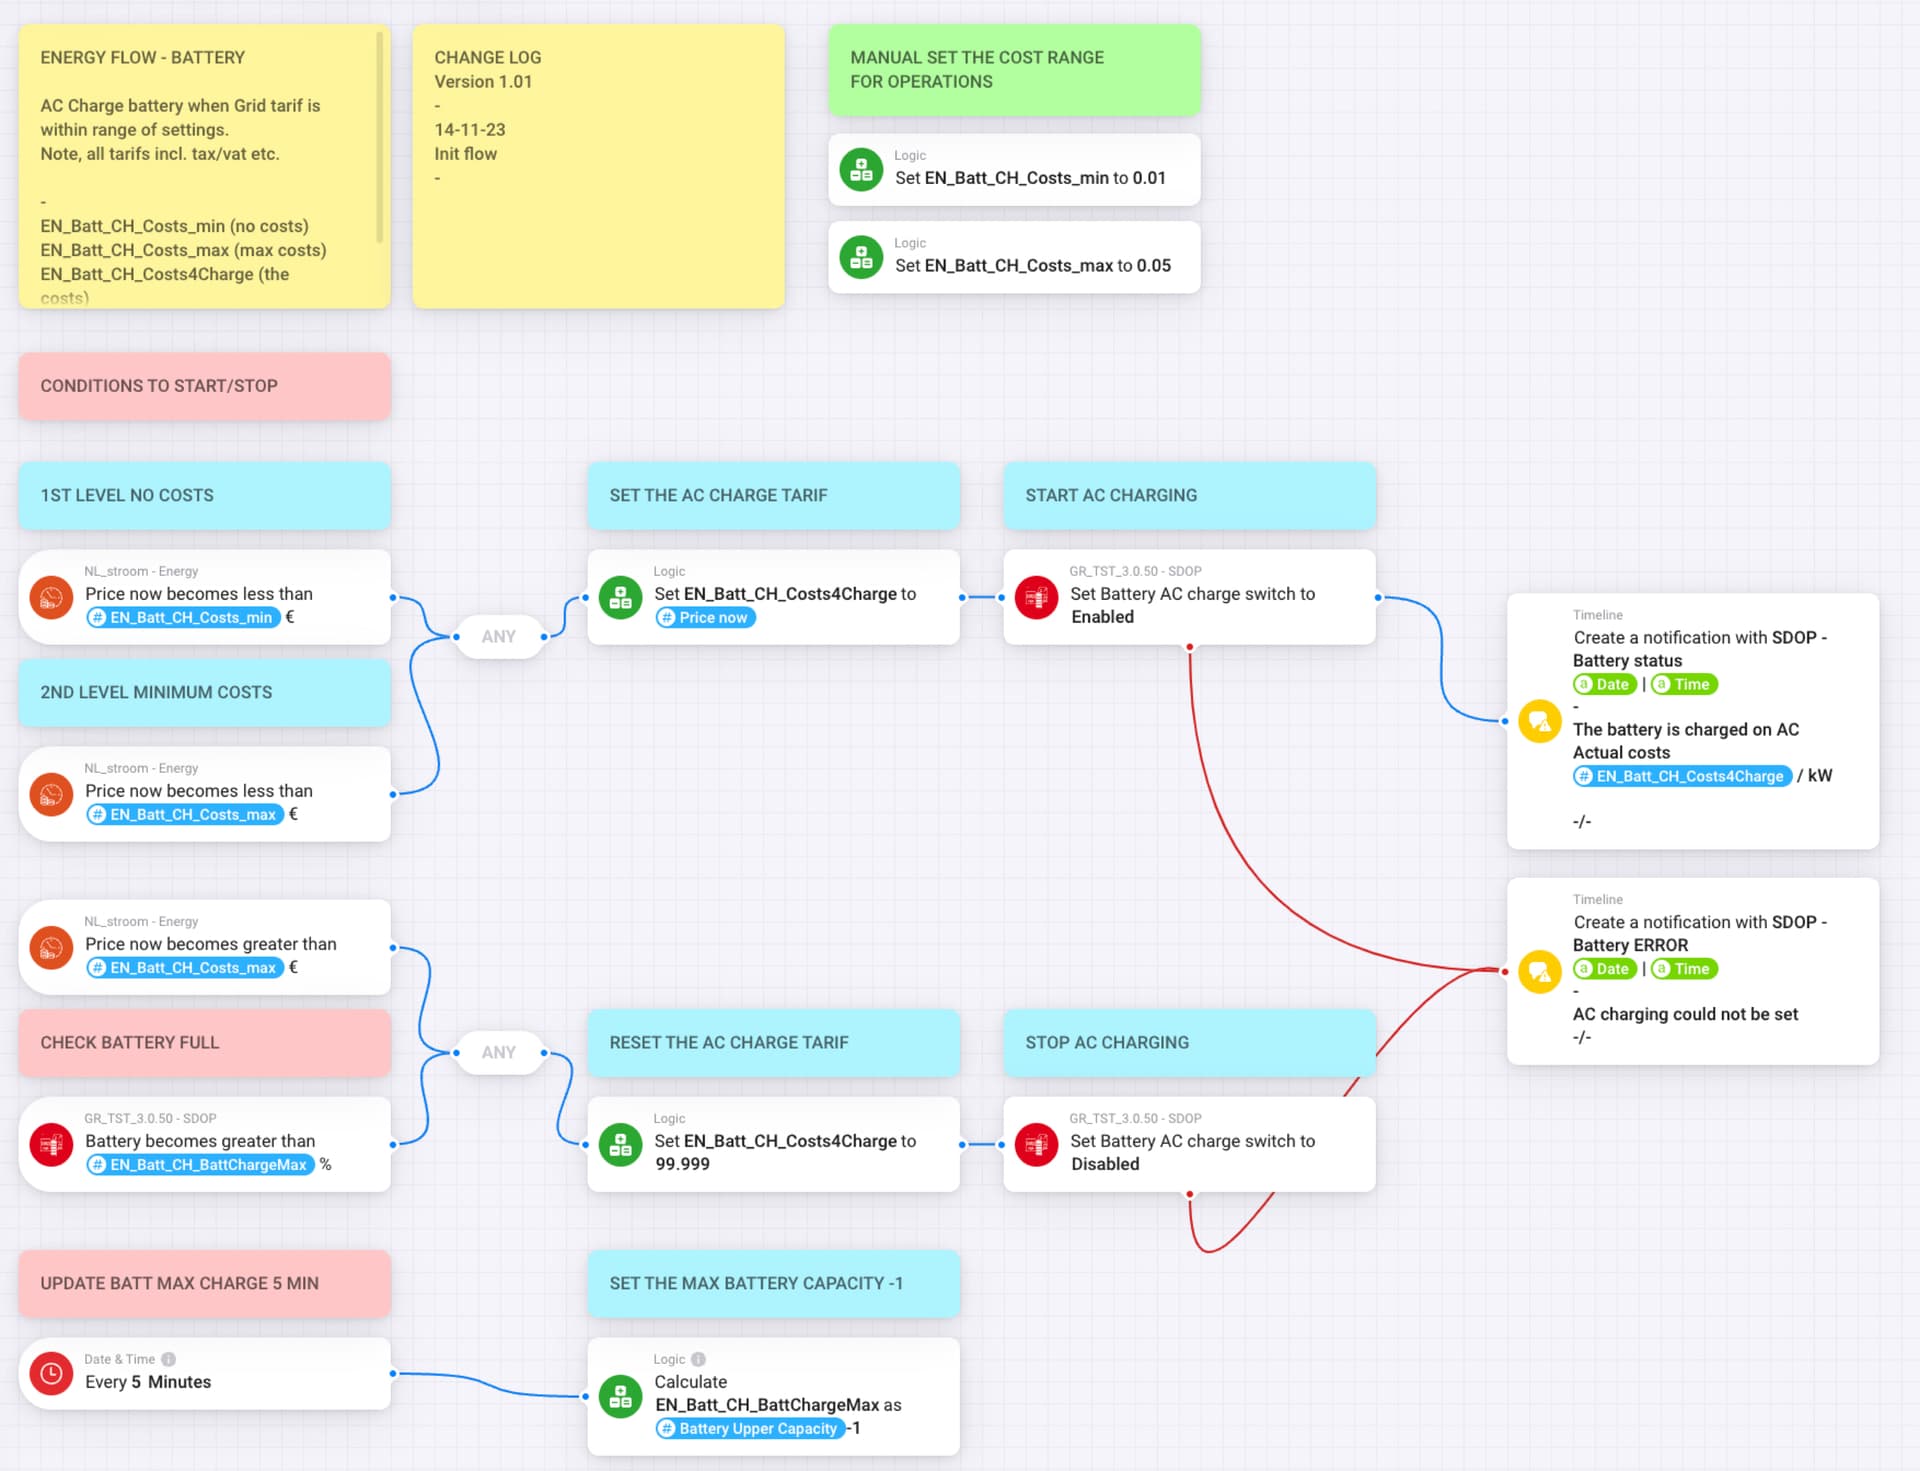Select the Change Log yellow note
Image resolution: width=1920 pixels, height=1471 pixels.
pos(598,166)
